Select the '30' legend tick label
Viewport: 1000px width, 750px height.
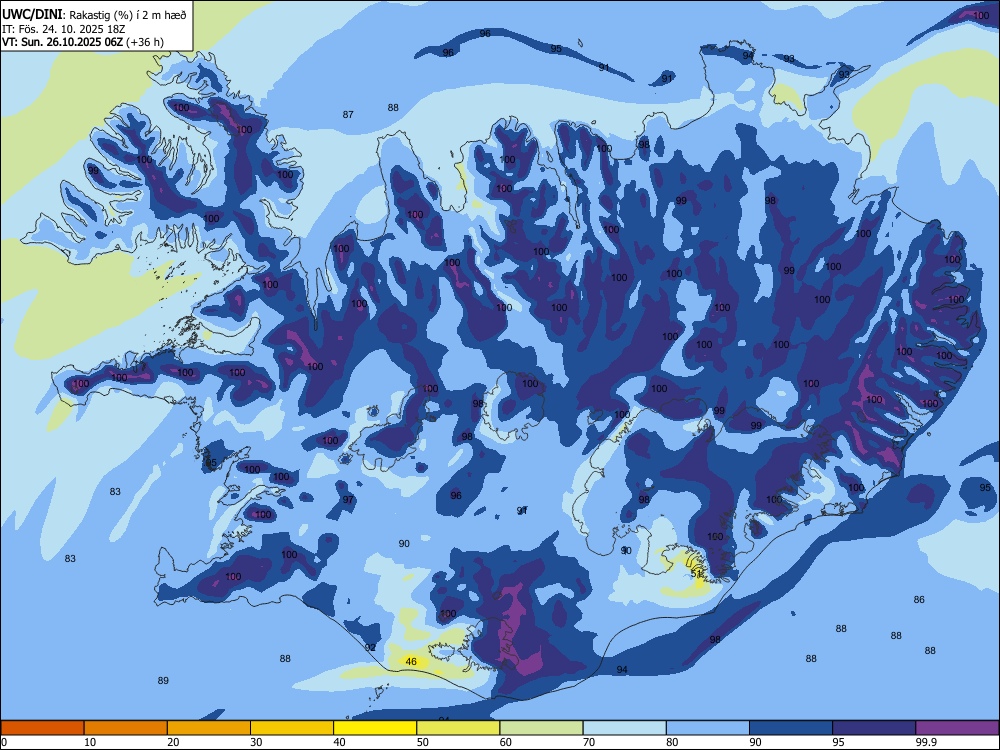256,742
